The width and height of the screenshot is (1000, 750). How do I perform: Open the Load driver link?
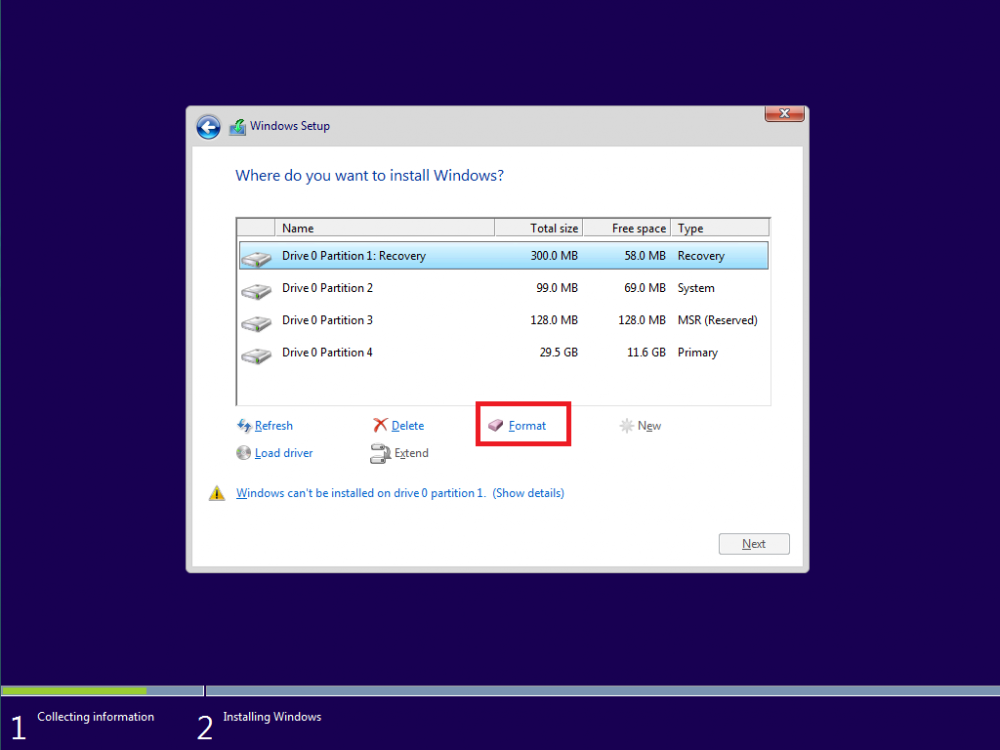tap(284, 453)
